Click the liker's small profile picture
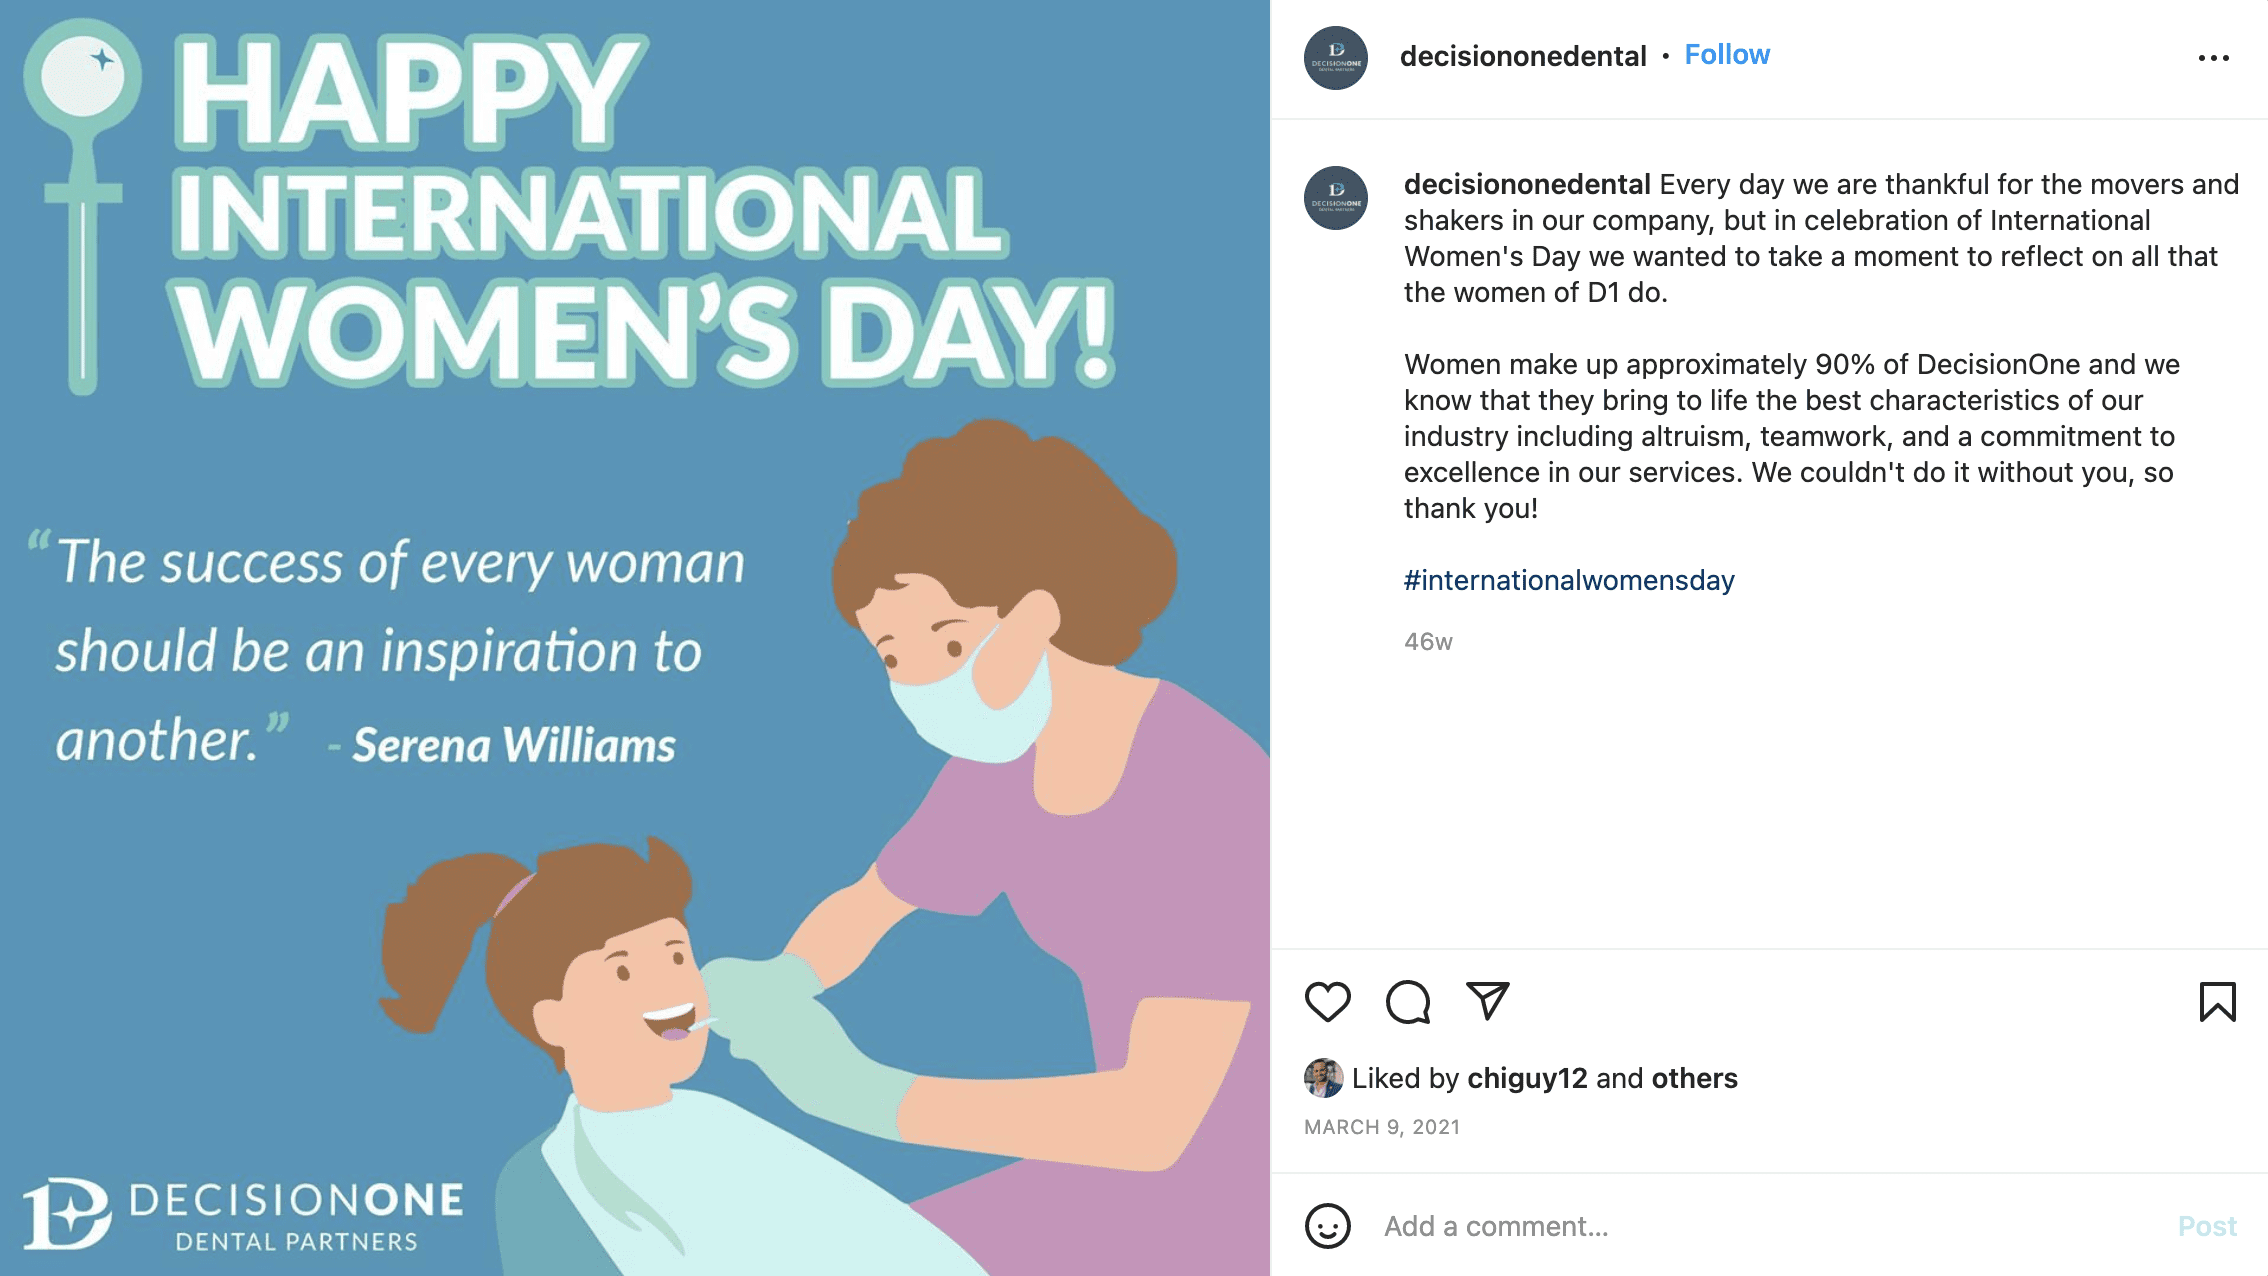 tap(1323, 1078)
